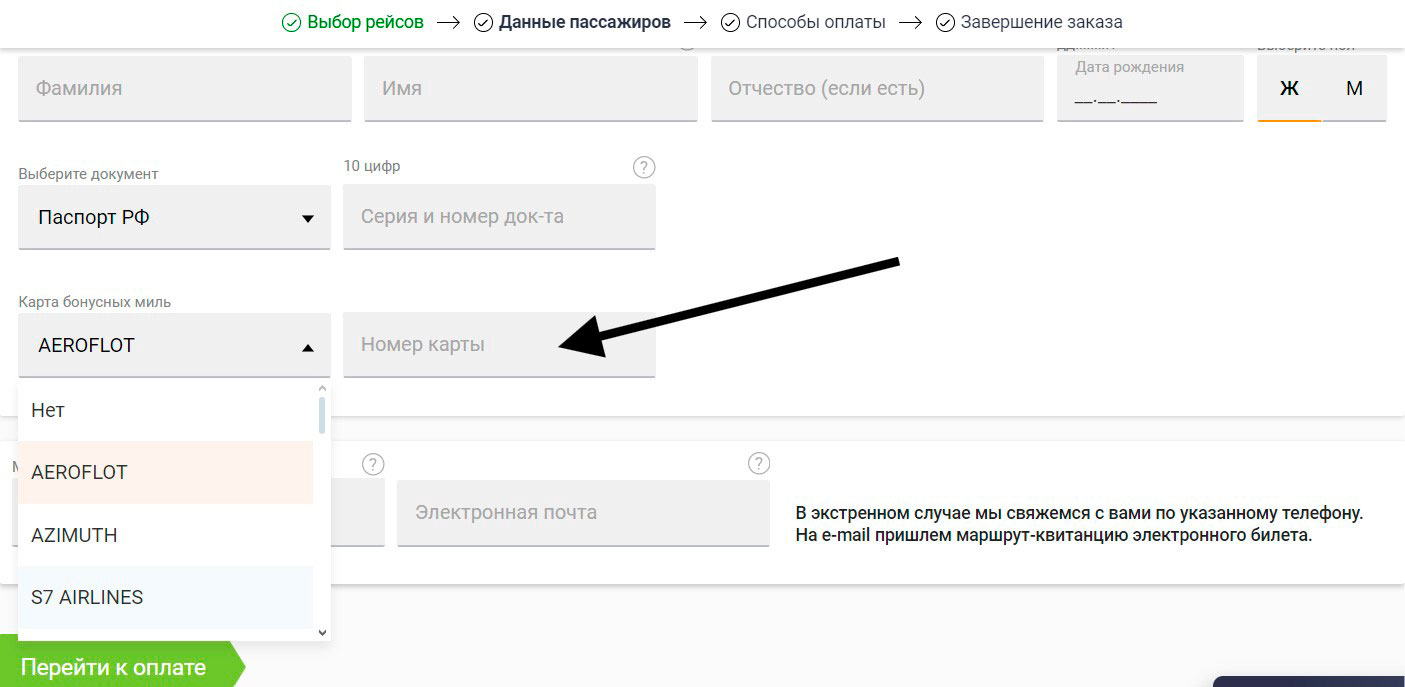The width and height of the screenshot is (1405, 687).
Task: Click the dropdown list scroll down arrow
Action: tap(322, 632)
